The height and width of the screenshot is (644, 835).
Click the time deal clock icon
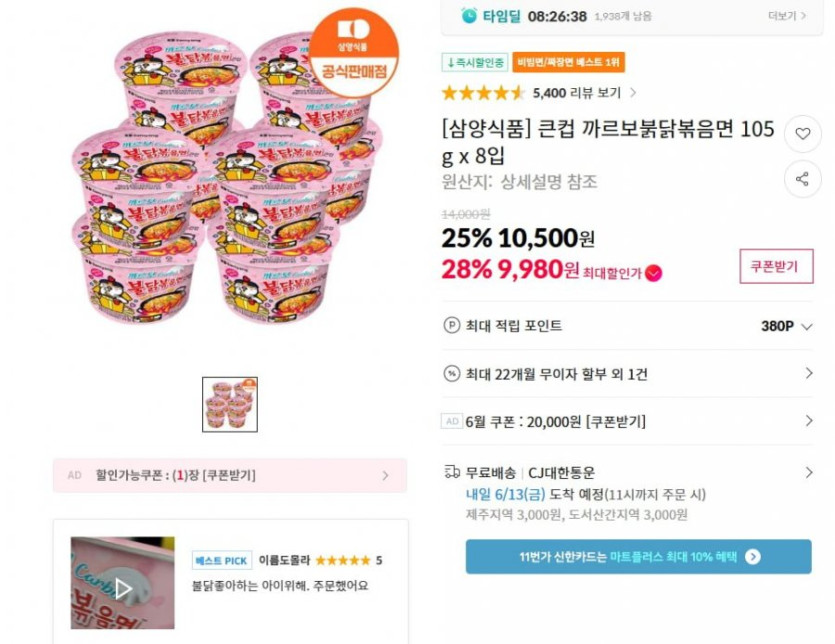point(469,15)
